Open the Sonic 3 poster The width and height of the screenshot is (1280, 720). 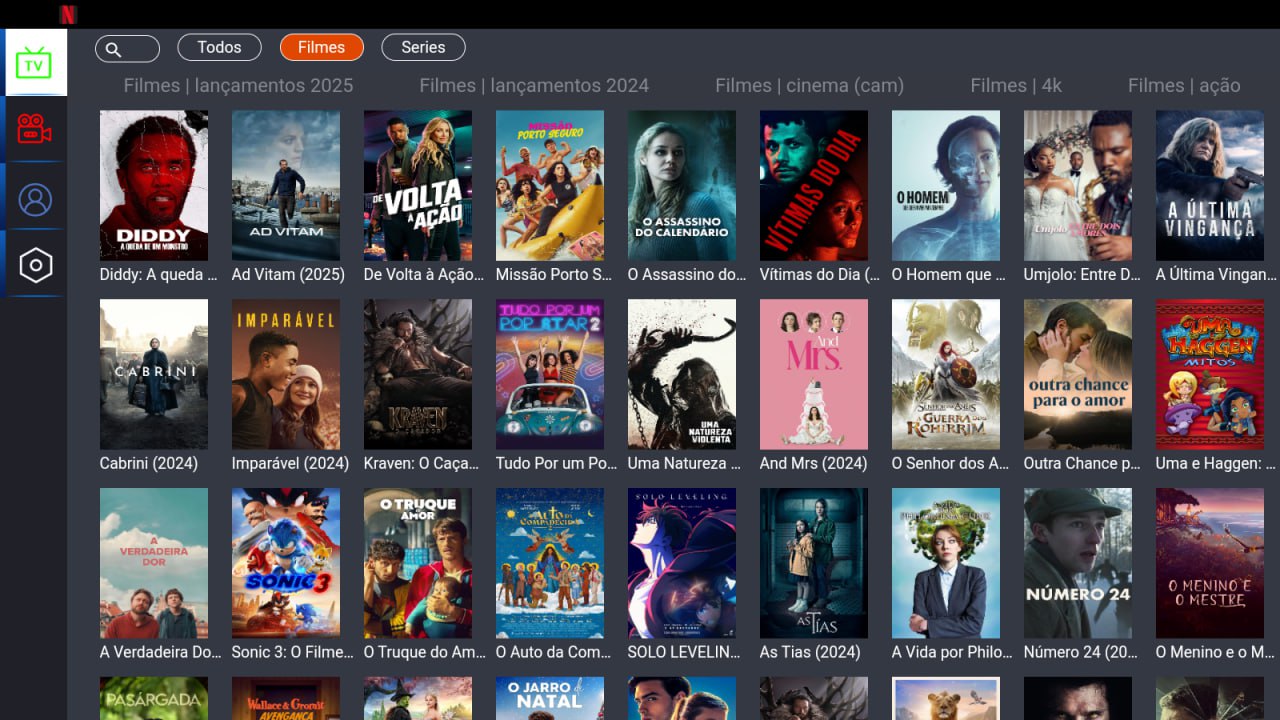(286, 563)
